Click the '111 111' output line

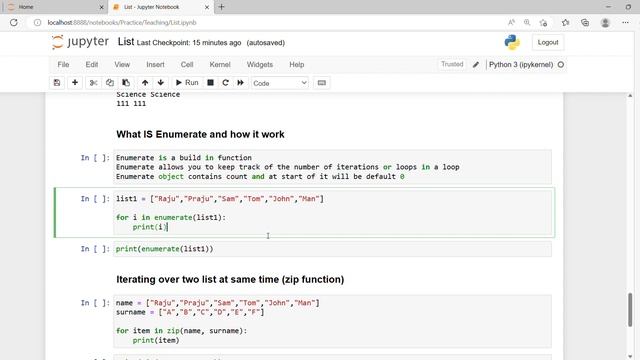pos(131,104)
